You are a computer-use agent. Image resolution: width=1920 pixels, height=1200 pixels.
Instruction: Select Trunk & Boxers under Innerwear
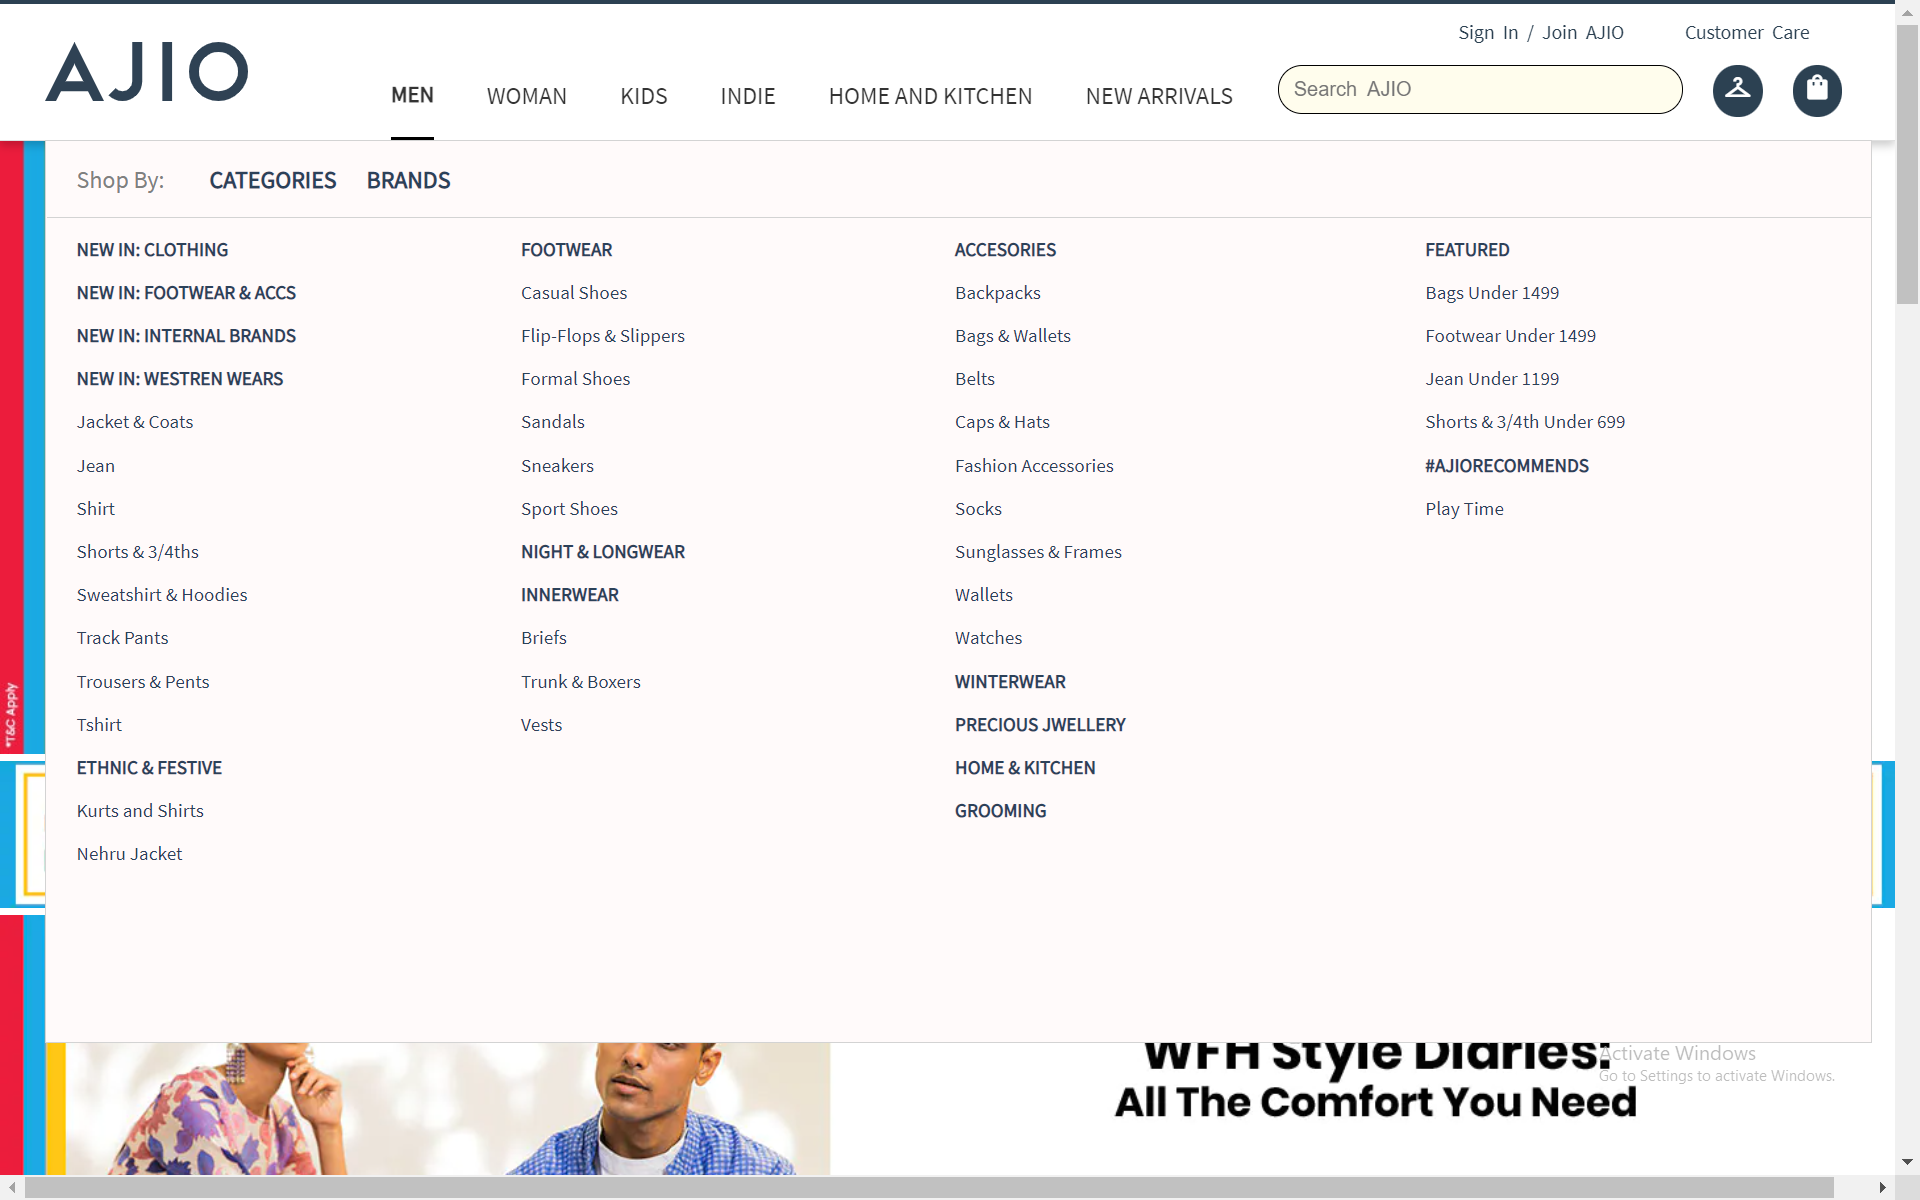point(580,681)
